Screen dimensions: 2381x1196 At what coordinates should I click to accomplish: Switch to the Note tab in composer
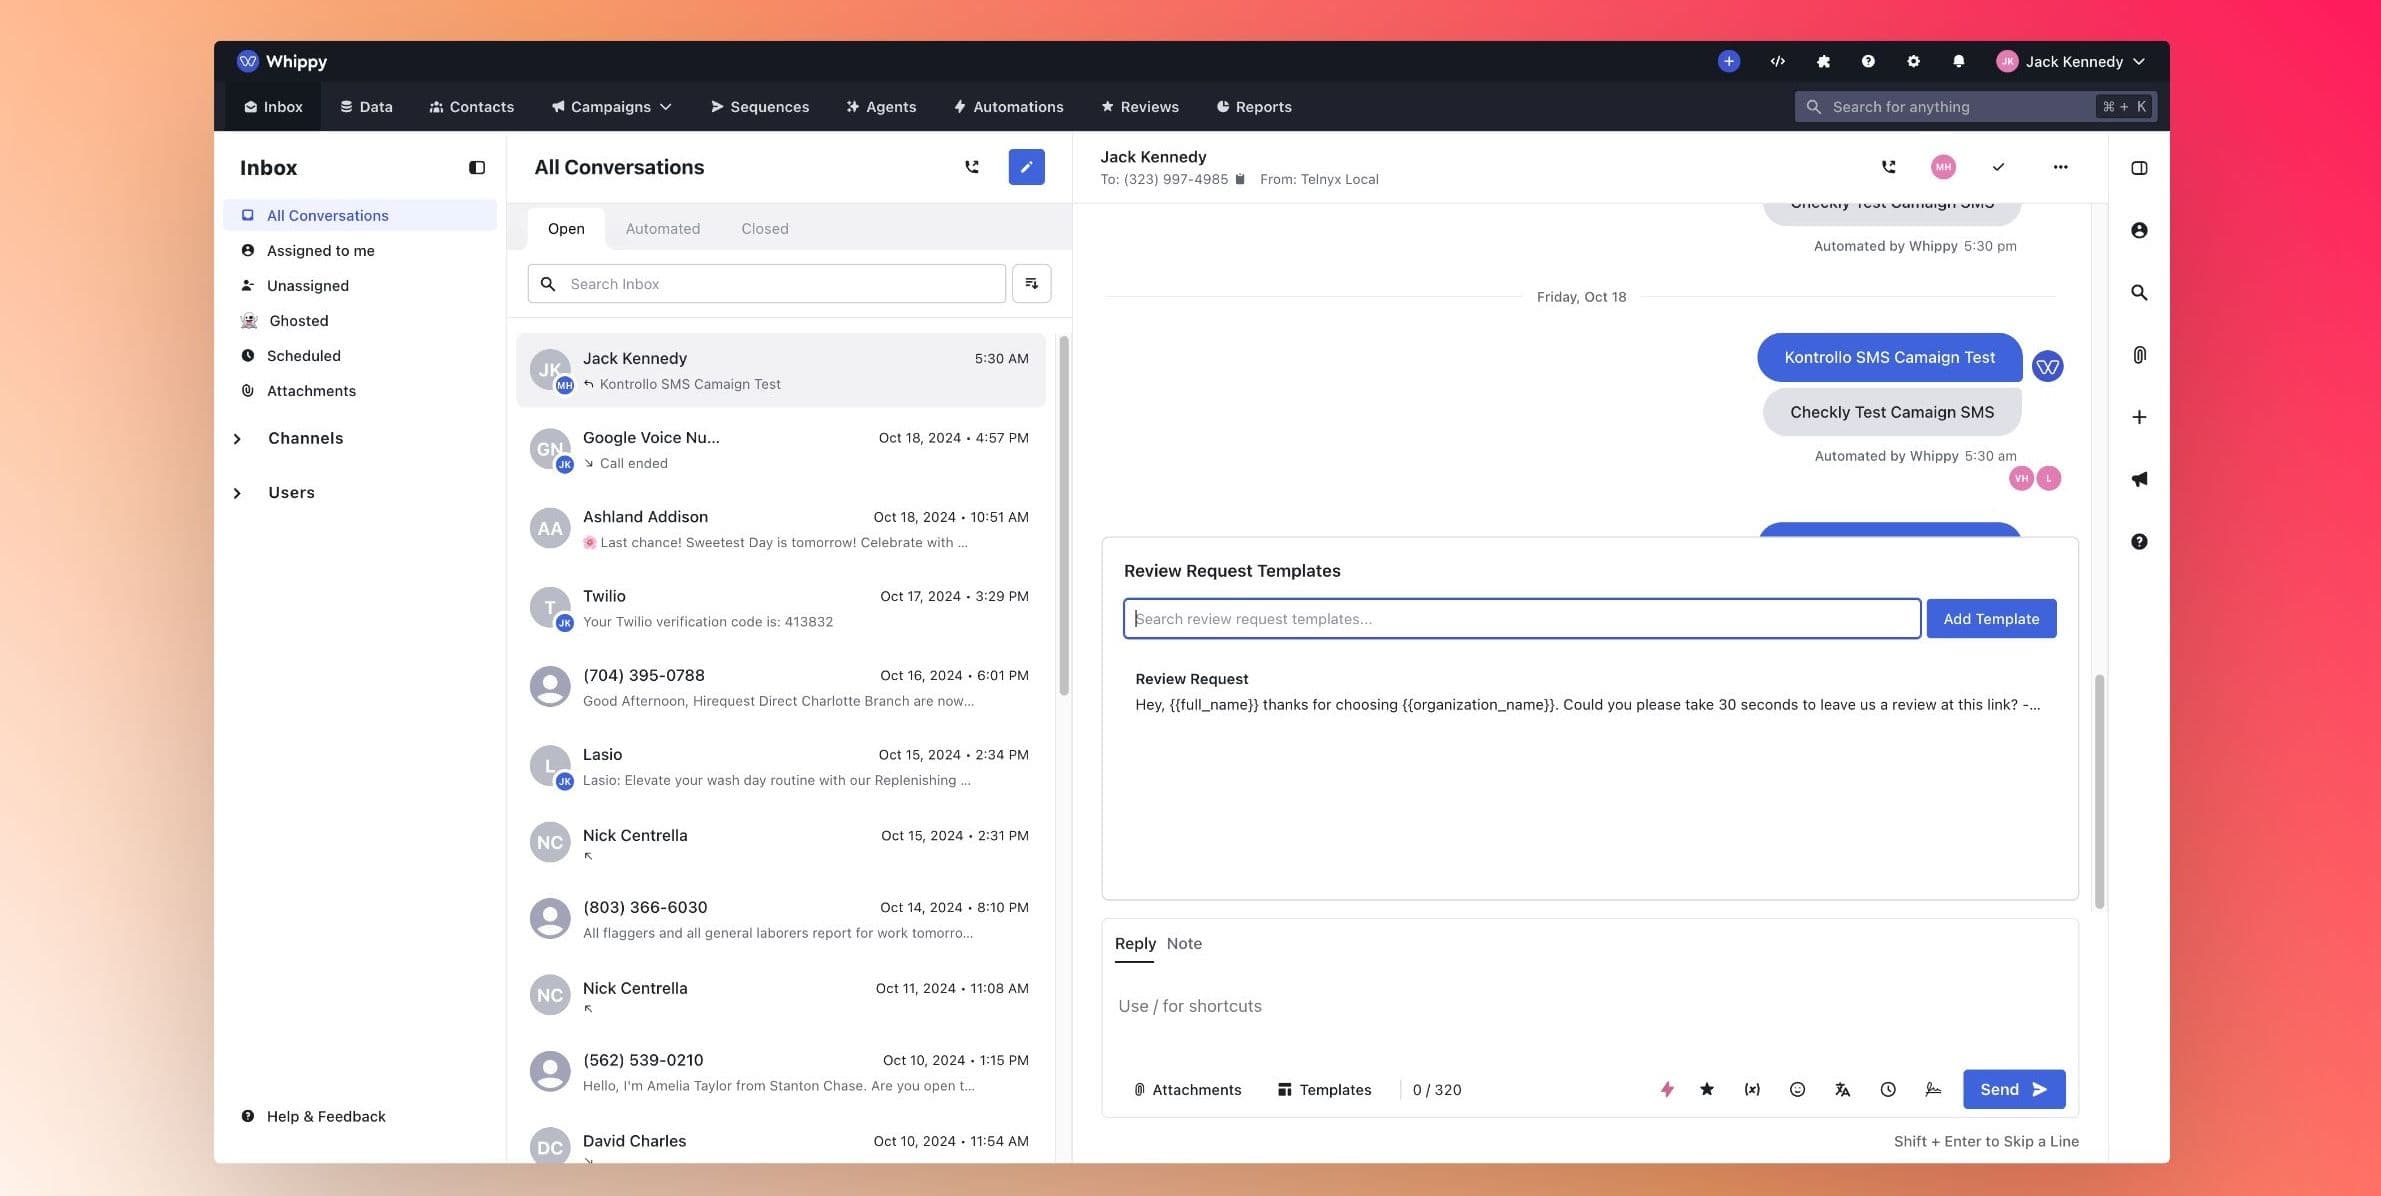(1184, 943)
